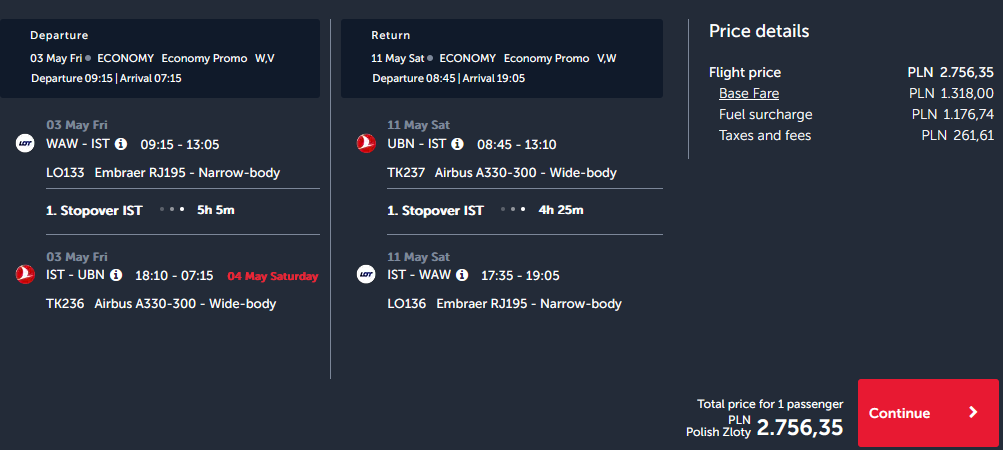Click the LOT airline logo for flight LO133

tap(25, 143)
